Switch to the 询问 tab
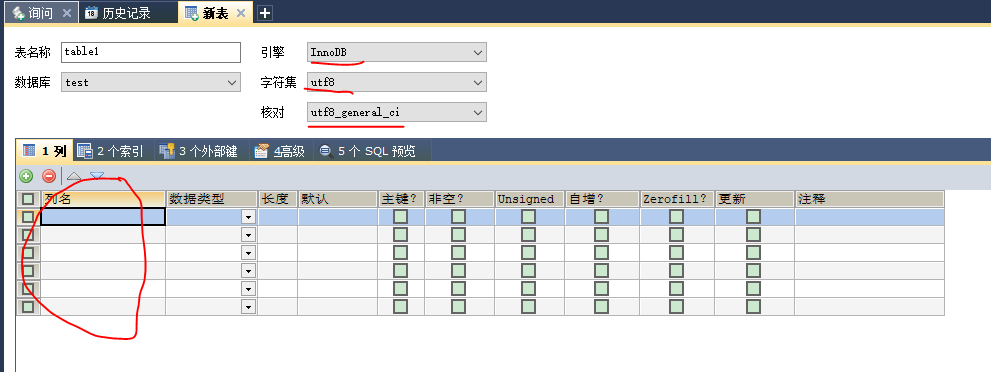This screenshot has height=372, width=991. [41, 13]
